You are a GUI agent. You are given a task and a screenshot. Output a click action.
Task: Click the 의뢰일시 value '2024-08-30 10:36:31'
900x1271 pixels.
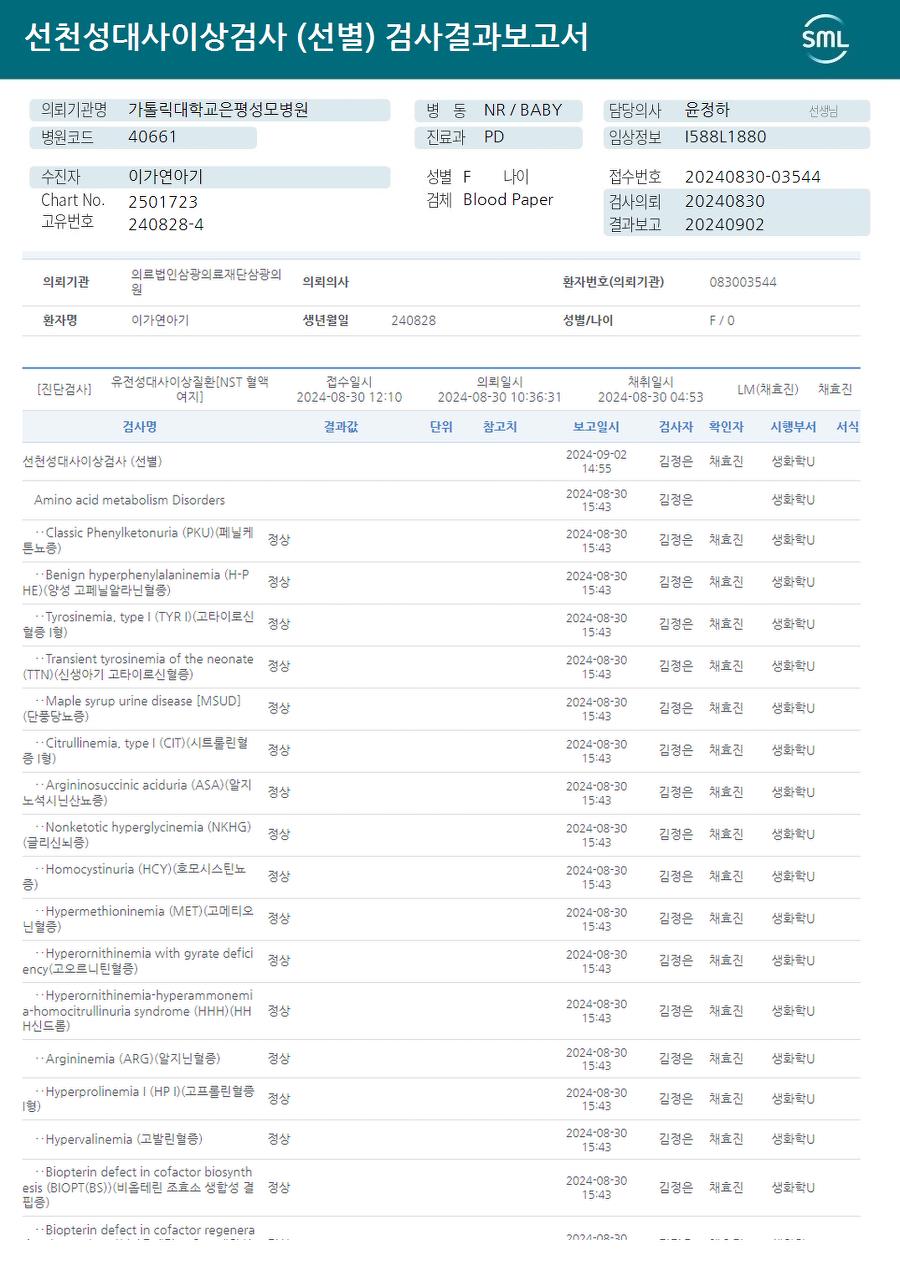click(499, 397)
